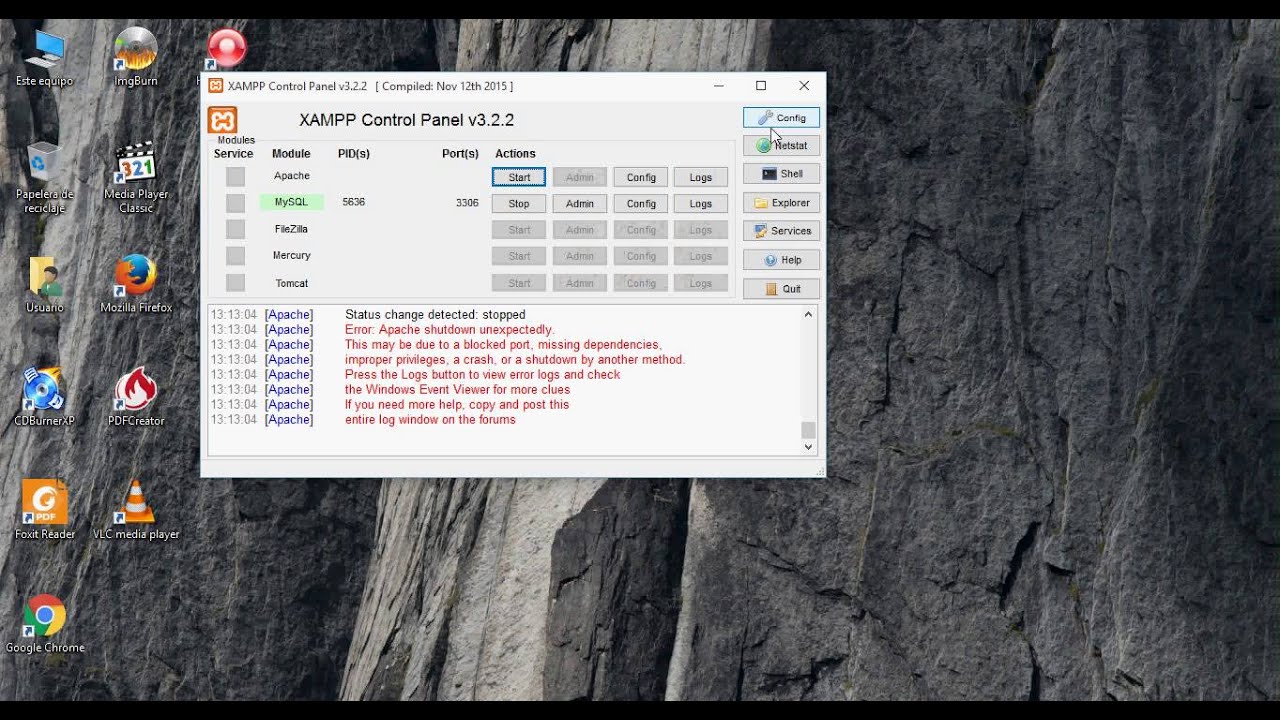Click the MySQL PID 5636
Screen dimensions: 1280x720
coord(353,202)
